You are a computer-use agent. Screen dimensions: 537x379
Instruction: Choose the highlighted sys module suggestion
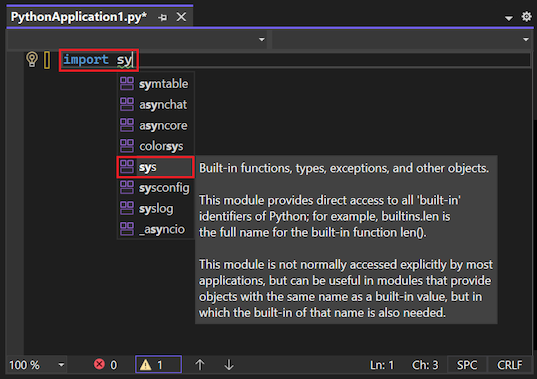tap(156, 167)
